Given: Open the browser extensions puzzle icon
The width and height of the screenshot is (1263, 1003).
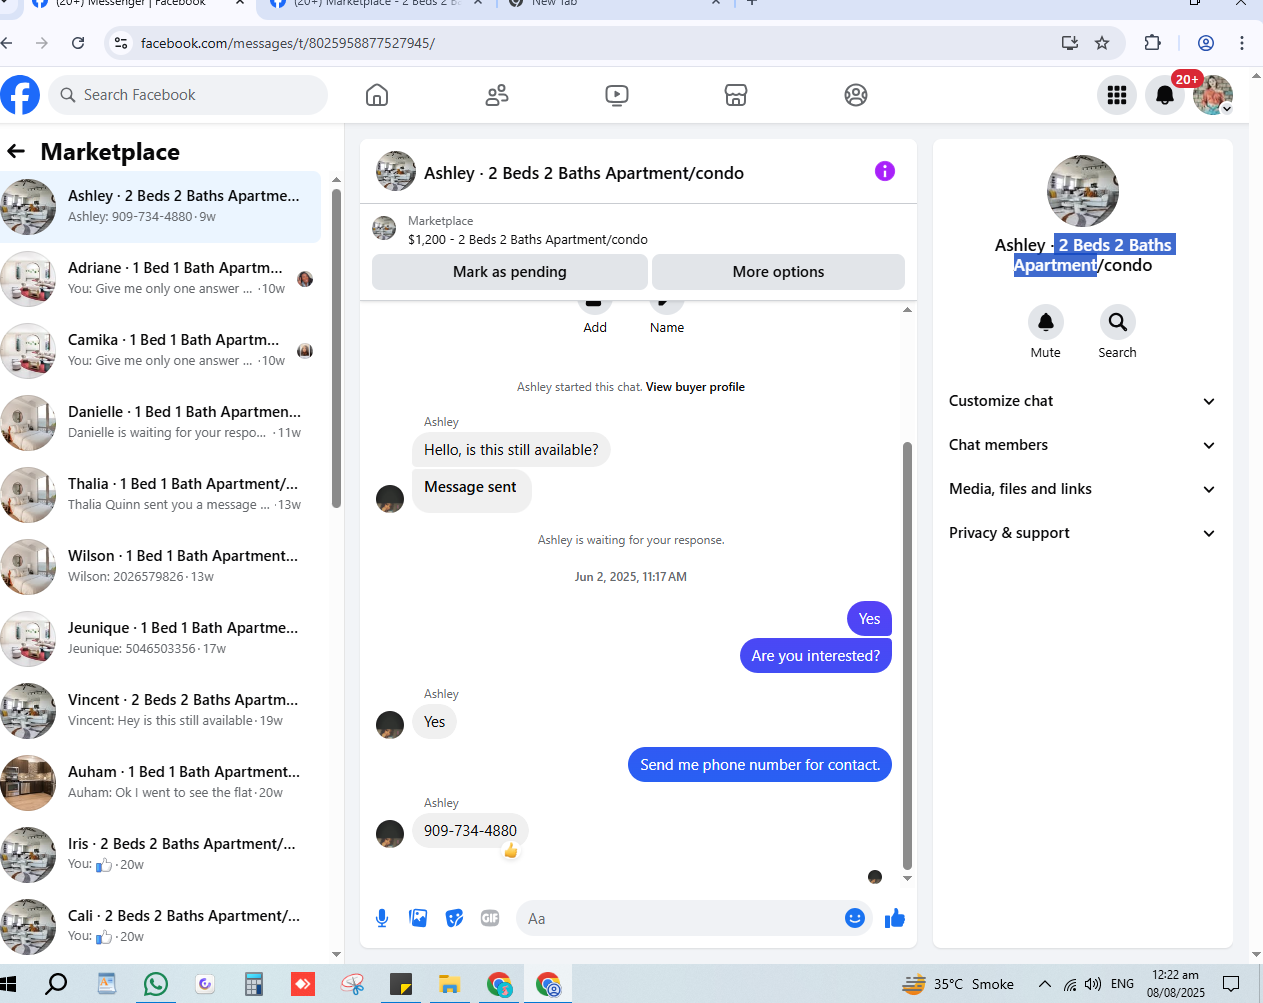Looking at the screenshot, I should click(x=1152, y=43).
